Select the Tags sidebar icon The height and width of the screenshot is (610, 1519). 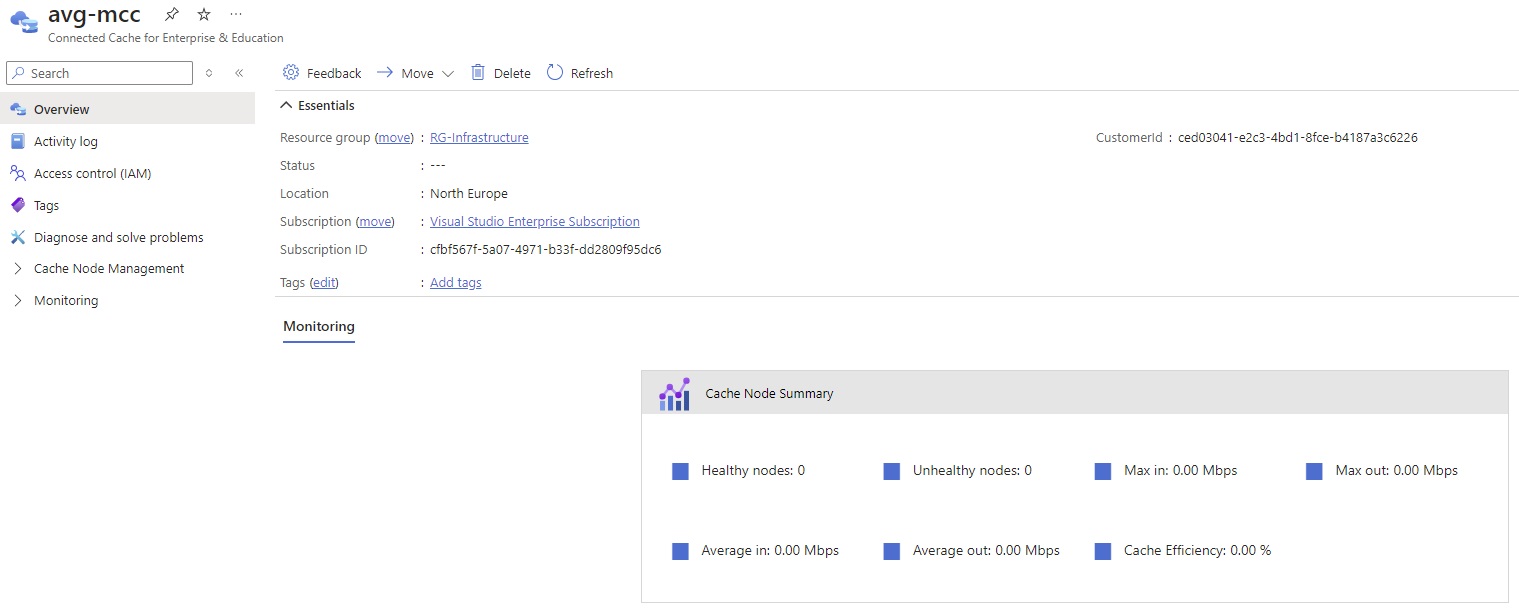point(20,205)
